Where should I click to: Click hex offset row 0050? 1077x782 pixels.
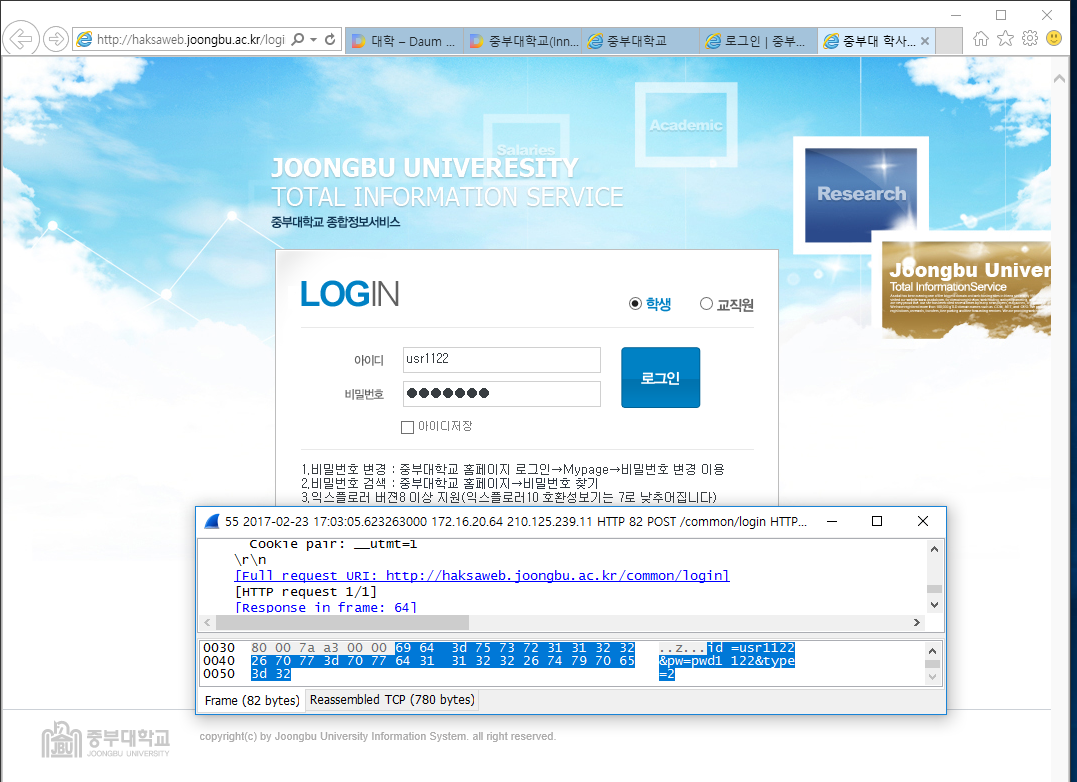coord(219,674)
